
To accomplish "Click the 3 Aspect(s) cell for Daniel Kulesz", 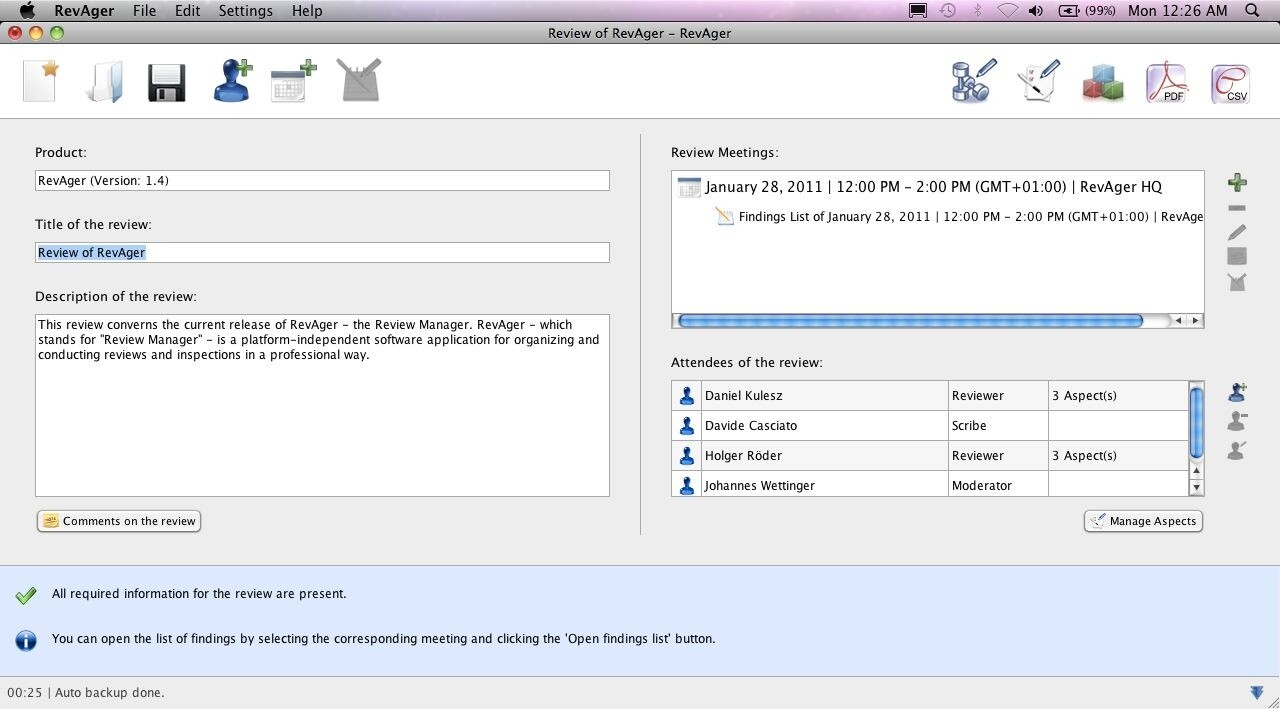I will [x=1118, y=396].
